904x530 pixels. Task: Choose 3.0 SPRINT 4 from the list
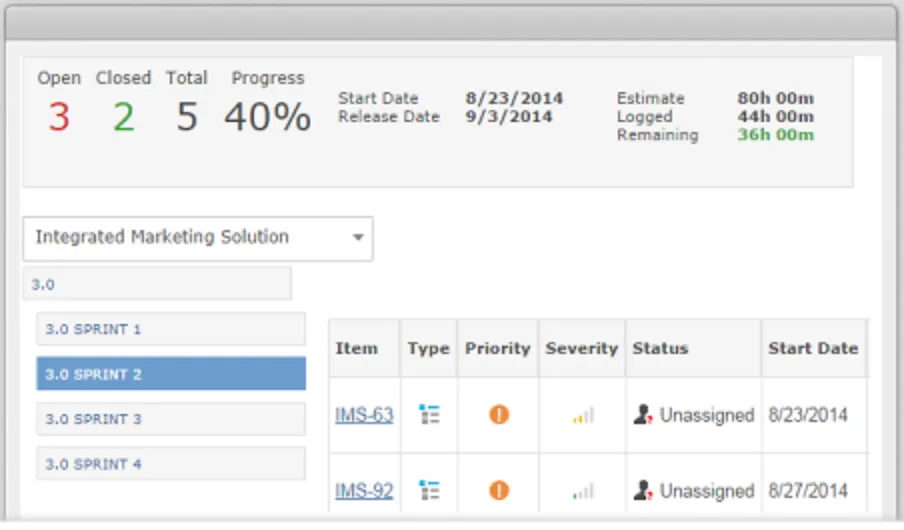[x=171, y=464]
